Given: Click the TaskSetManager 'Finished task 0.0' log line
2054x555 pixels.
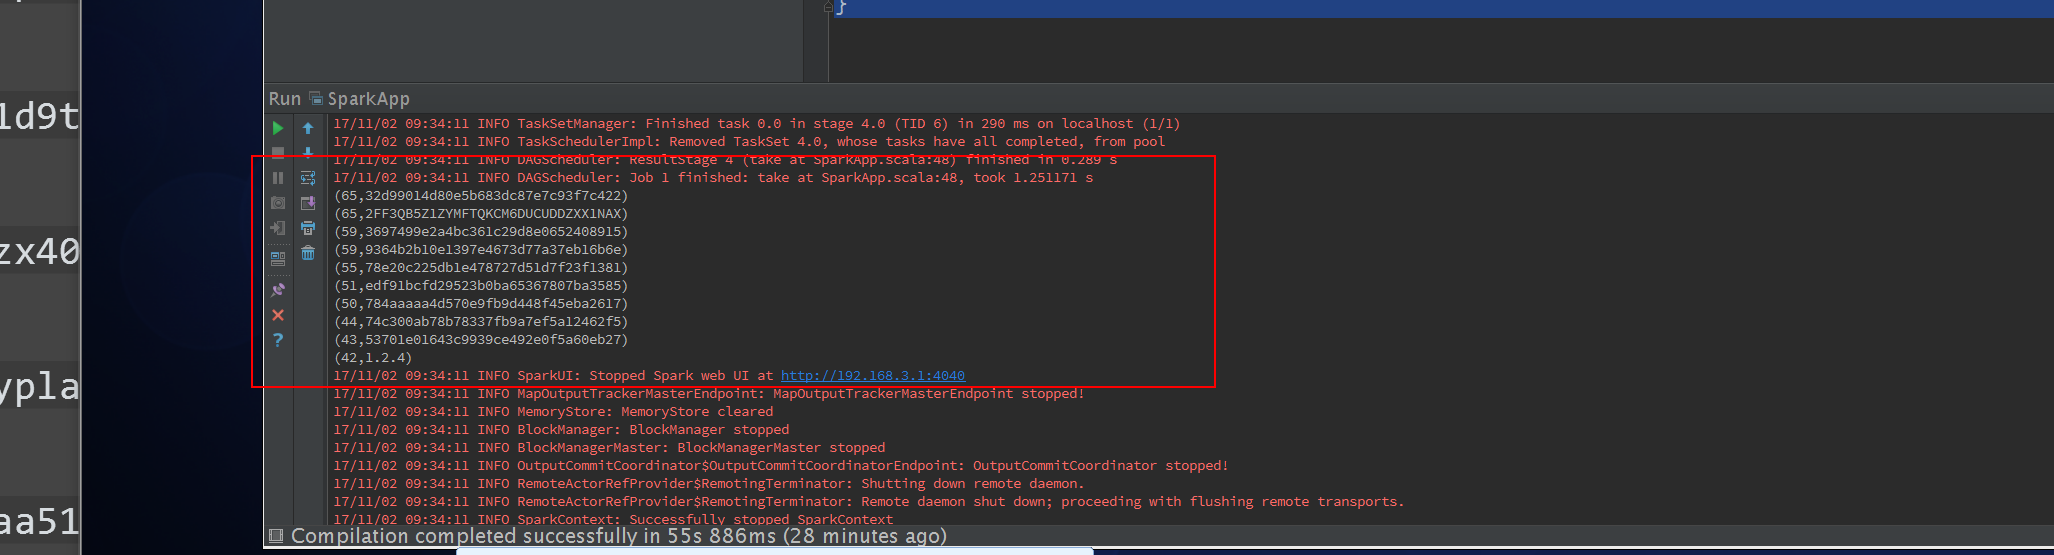Looking at the screenshot, I should (757, 124).
